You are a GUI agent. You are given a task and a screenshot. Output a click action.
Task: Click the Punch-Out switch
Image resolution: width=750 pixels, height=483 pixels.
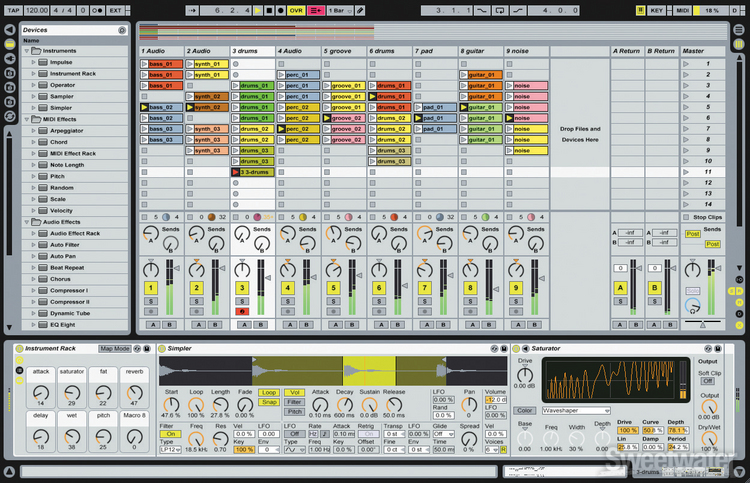[518, 10]
